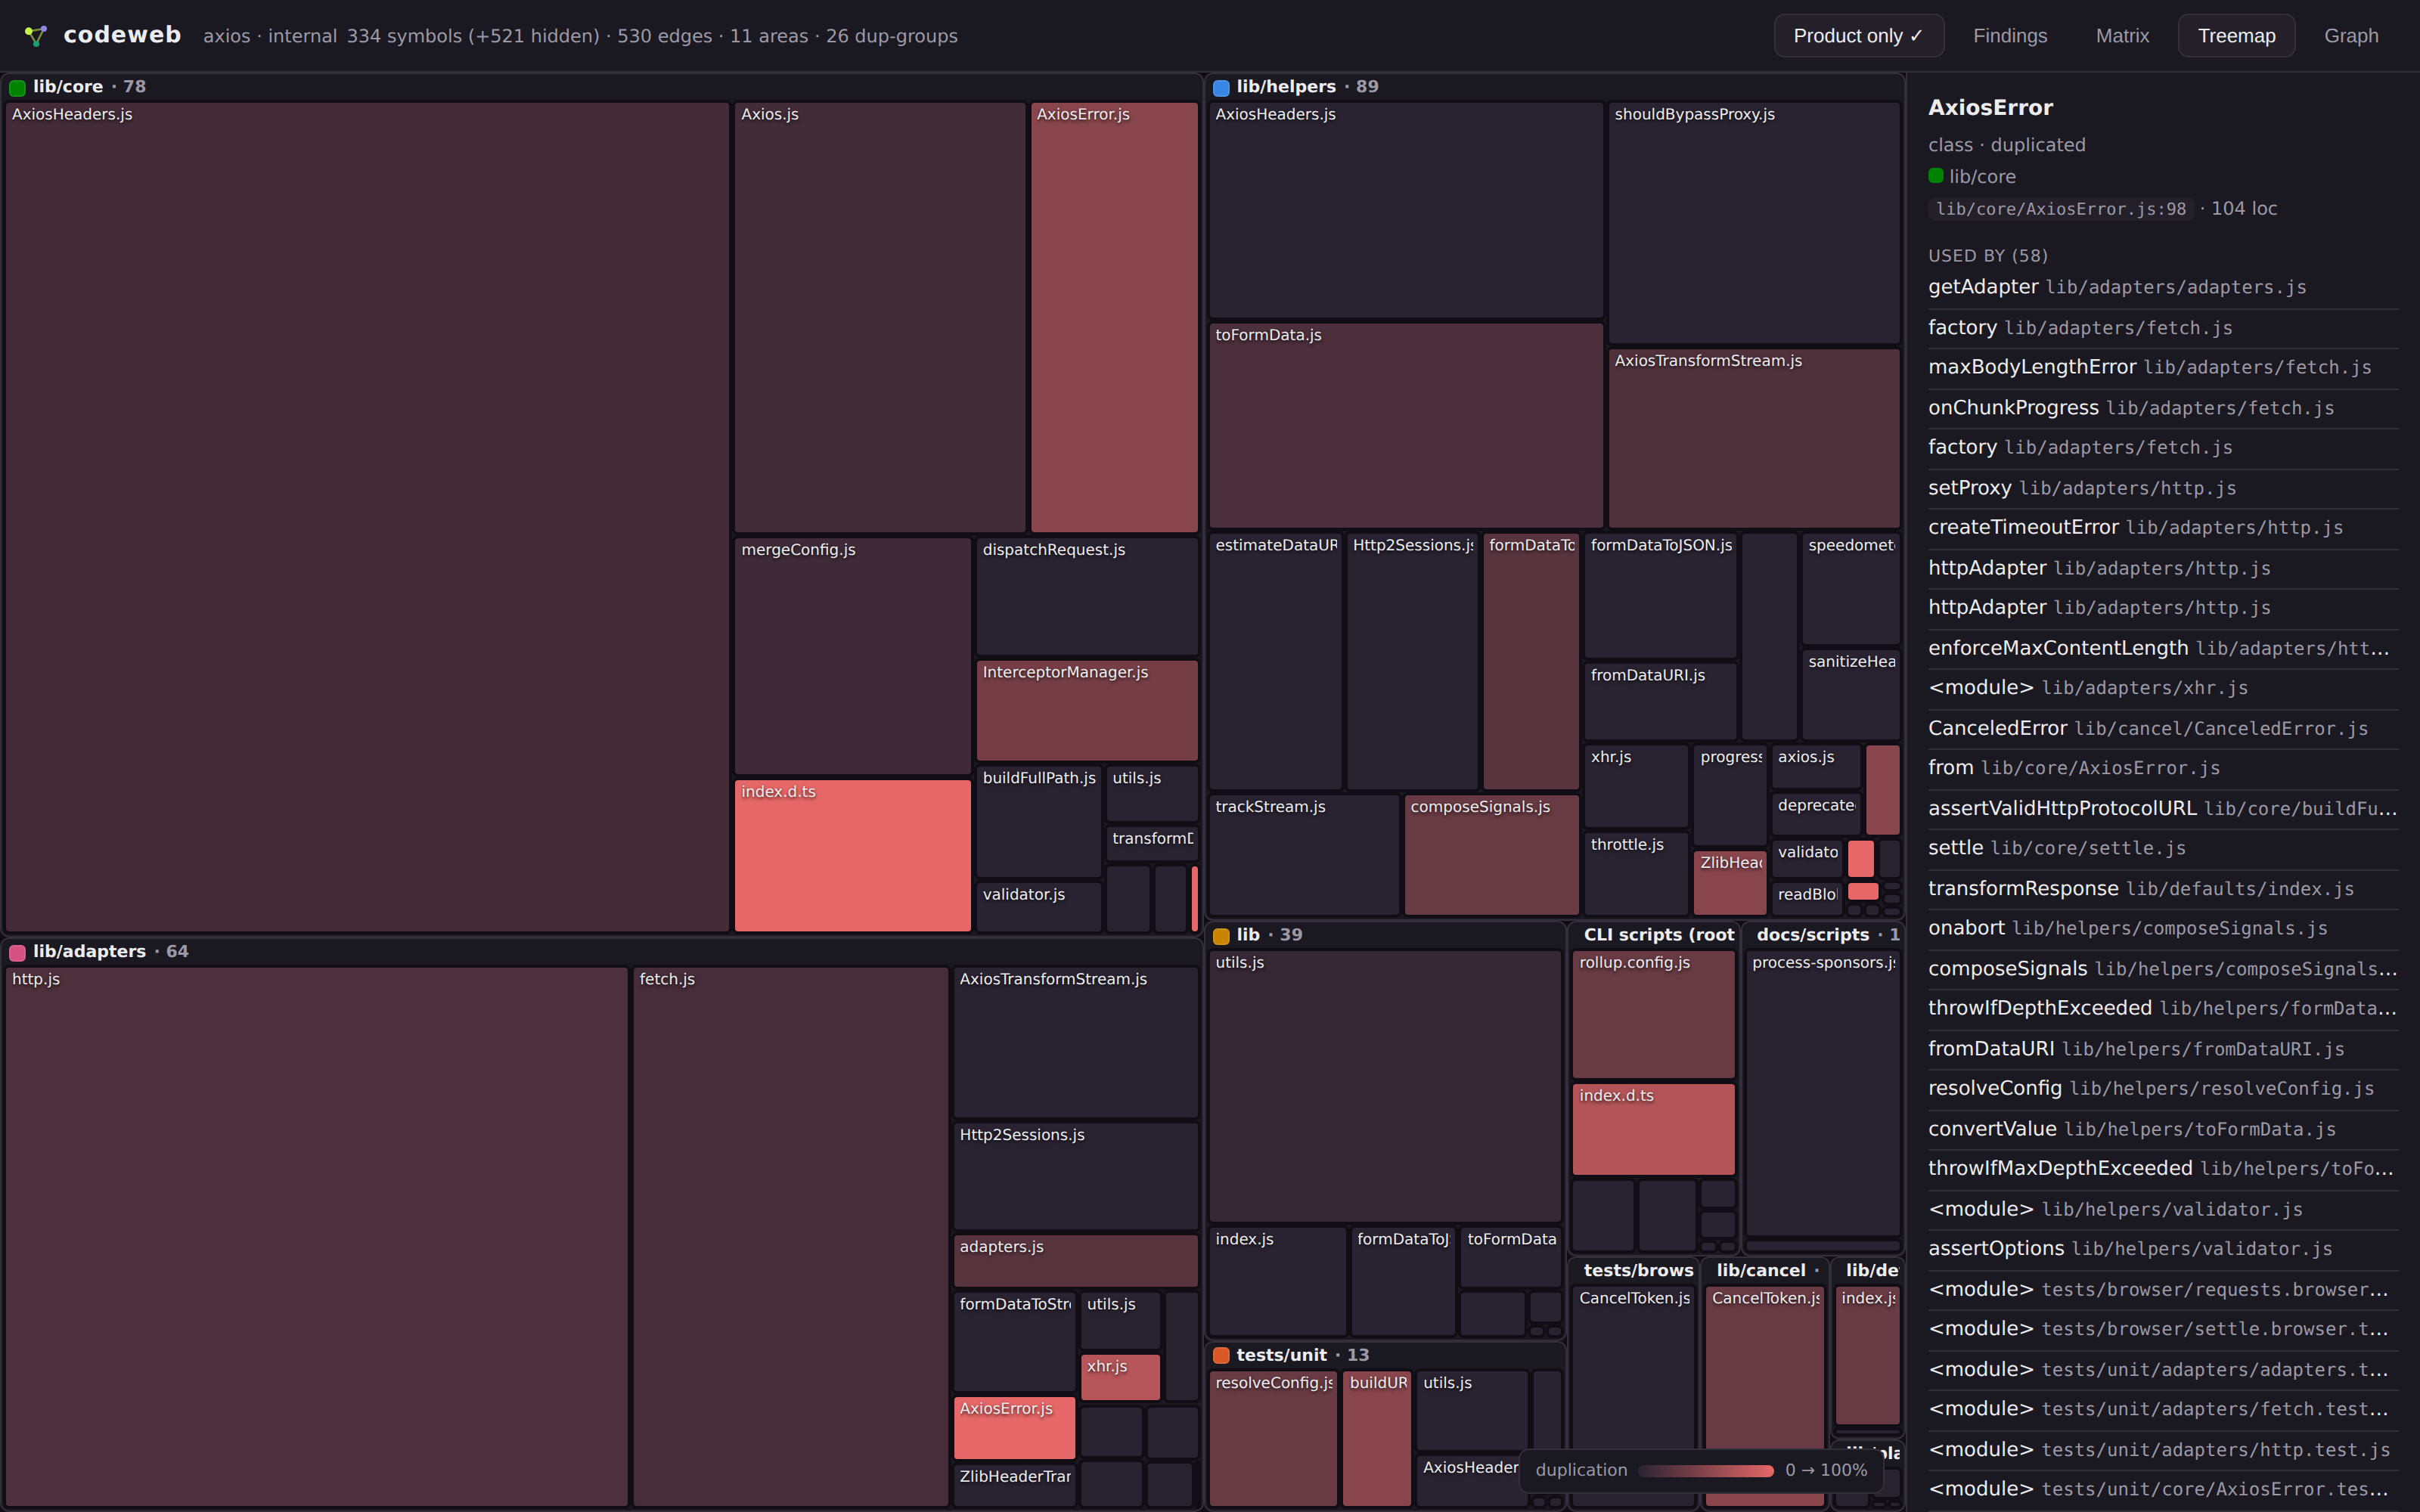The height and width of the screenshot is (1512, 2420).
Task: Click AxiosTransformStream.js tile in lib/adapters
Action: [1076, 1042]
